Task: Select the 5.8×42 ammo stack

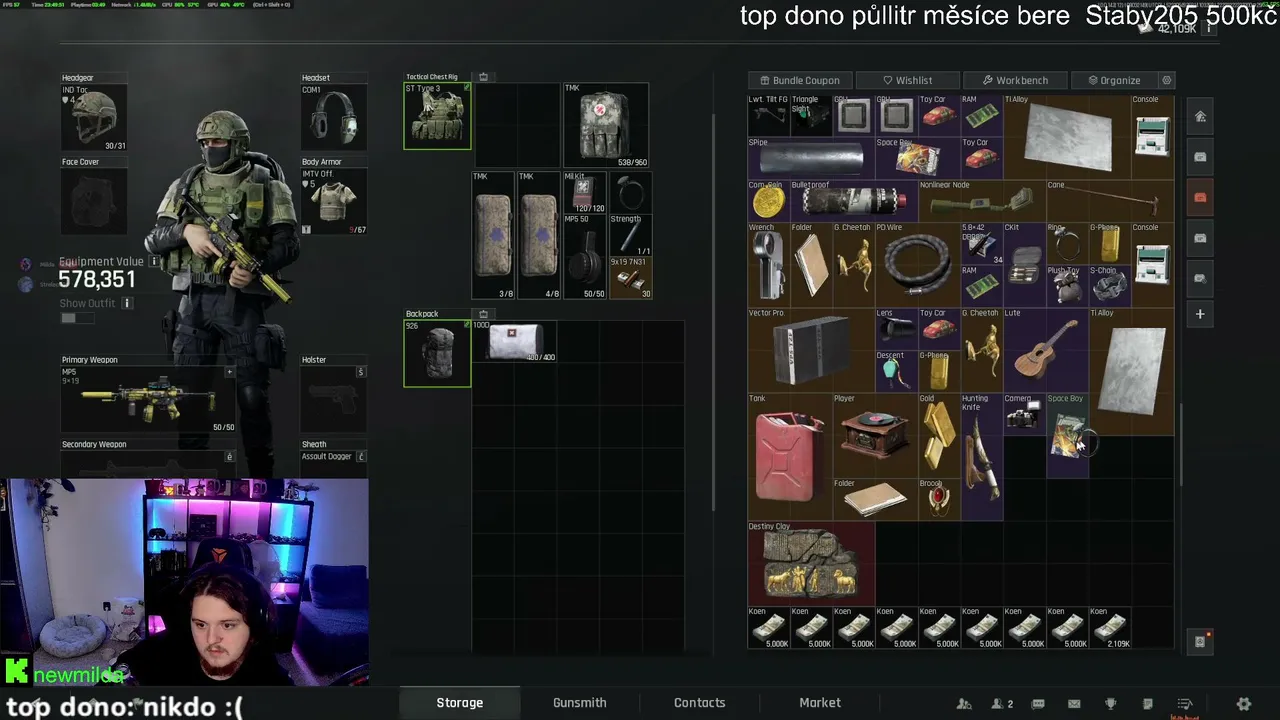Action: coord(981,244)
